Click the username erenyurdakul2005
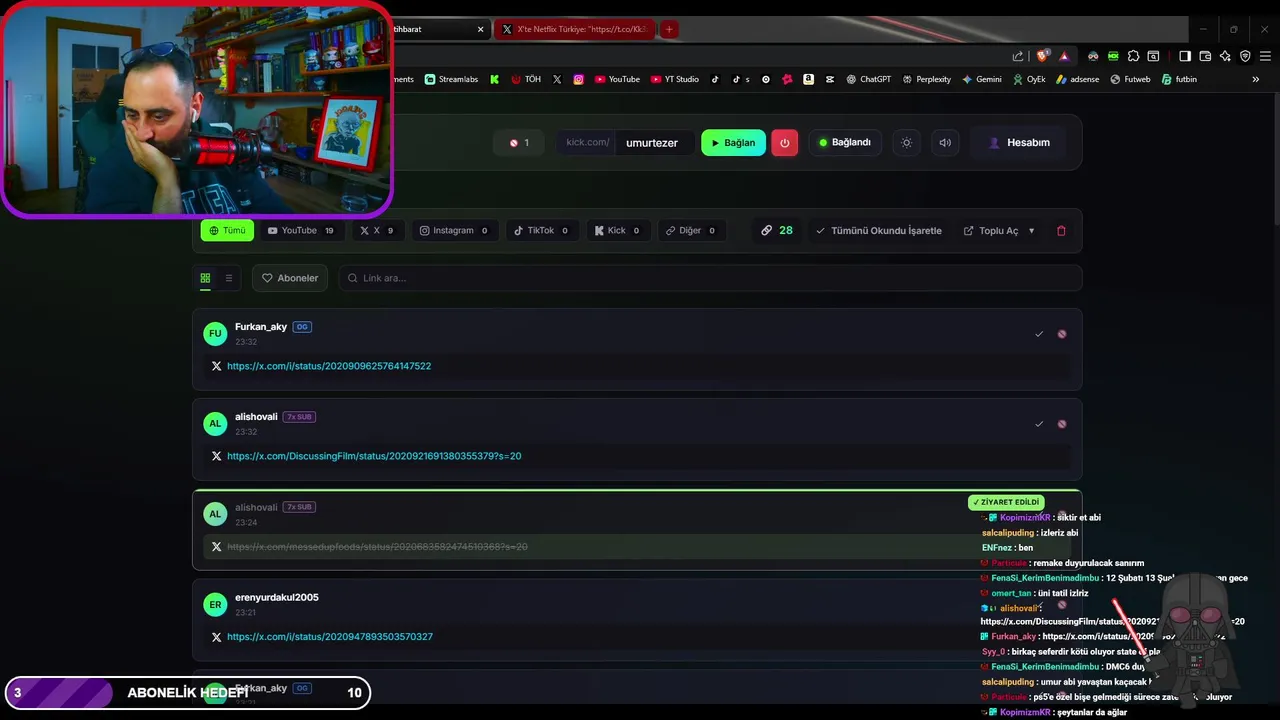 pos(277,597)
